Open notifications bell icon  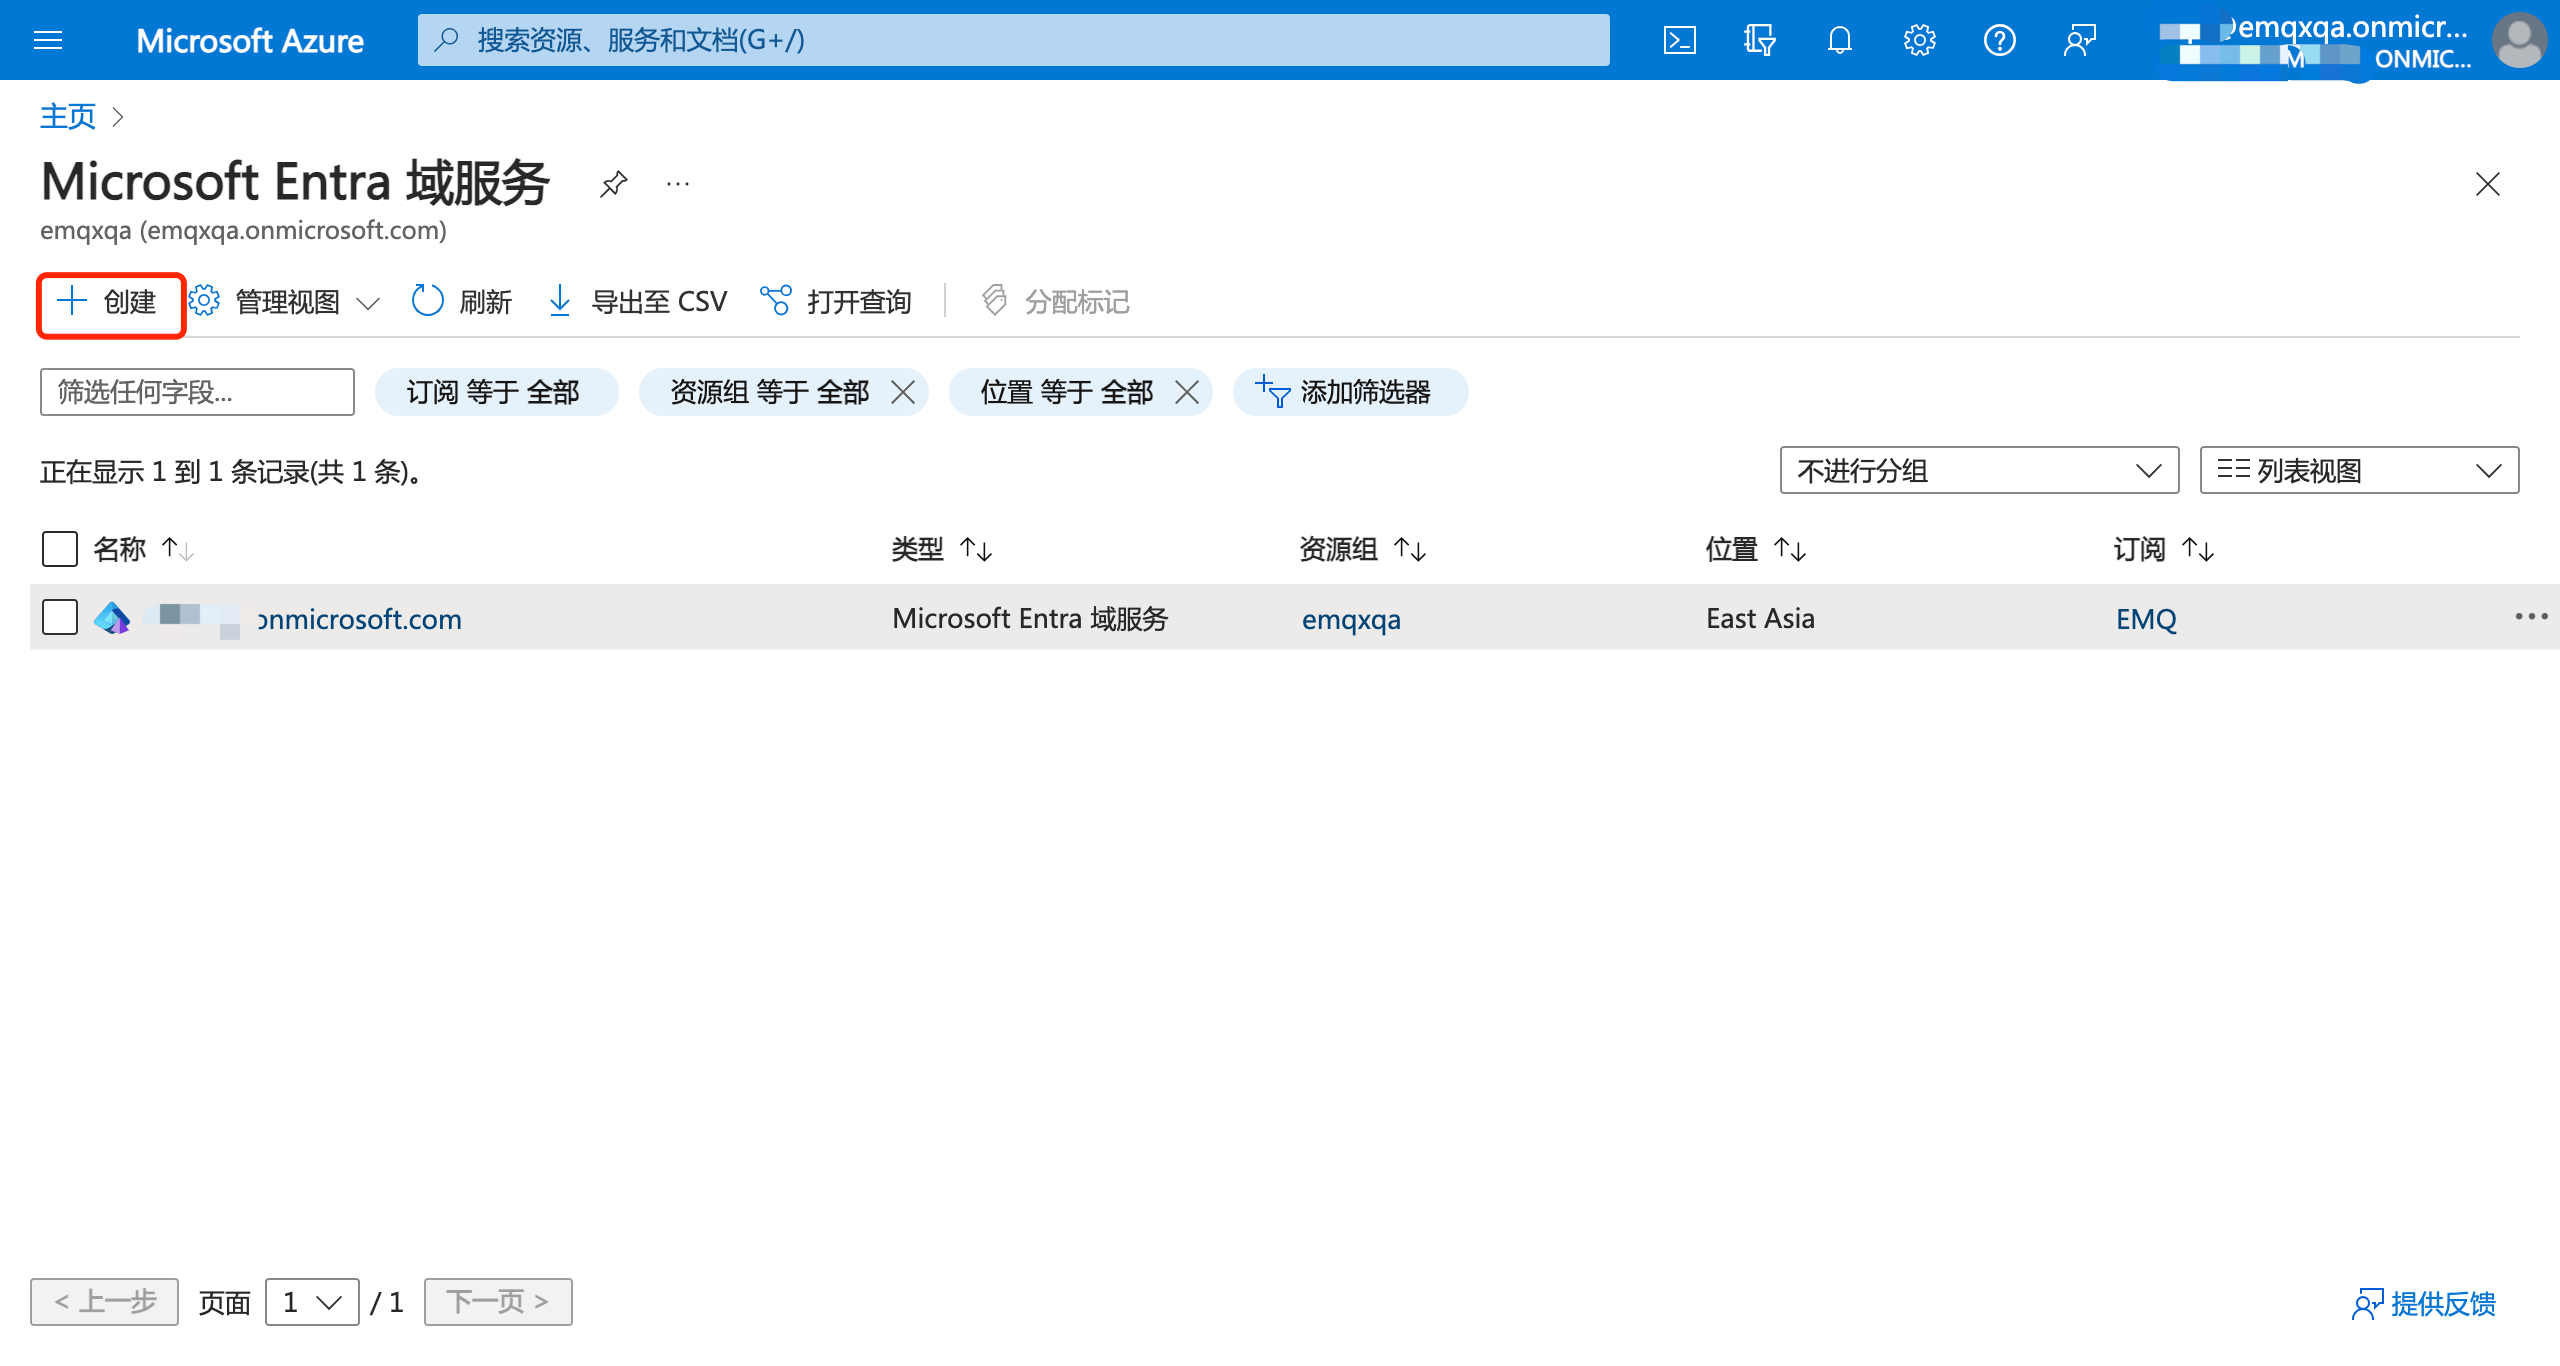(1839, 40)
